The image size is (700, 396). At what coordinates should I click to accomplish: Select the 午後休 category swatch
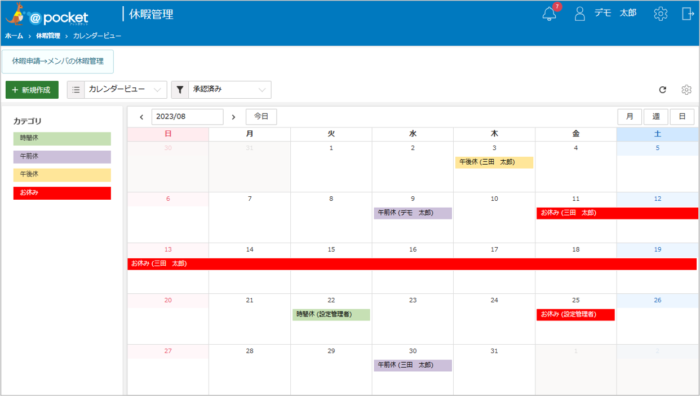point(62,175)
